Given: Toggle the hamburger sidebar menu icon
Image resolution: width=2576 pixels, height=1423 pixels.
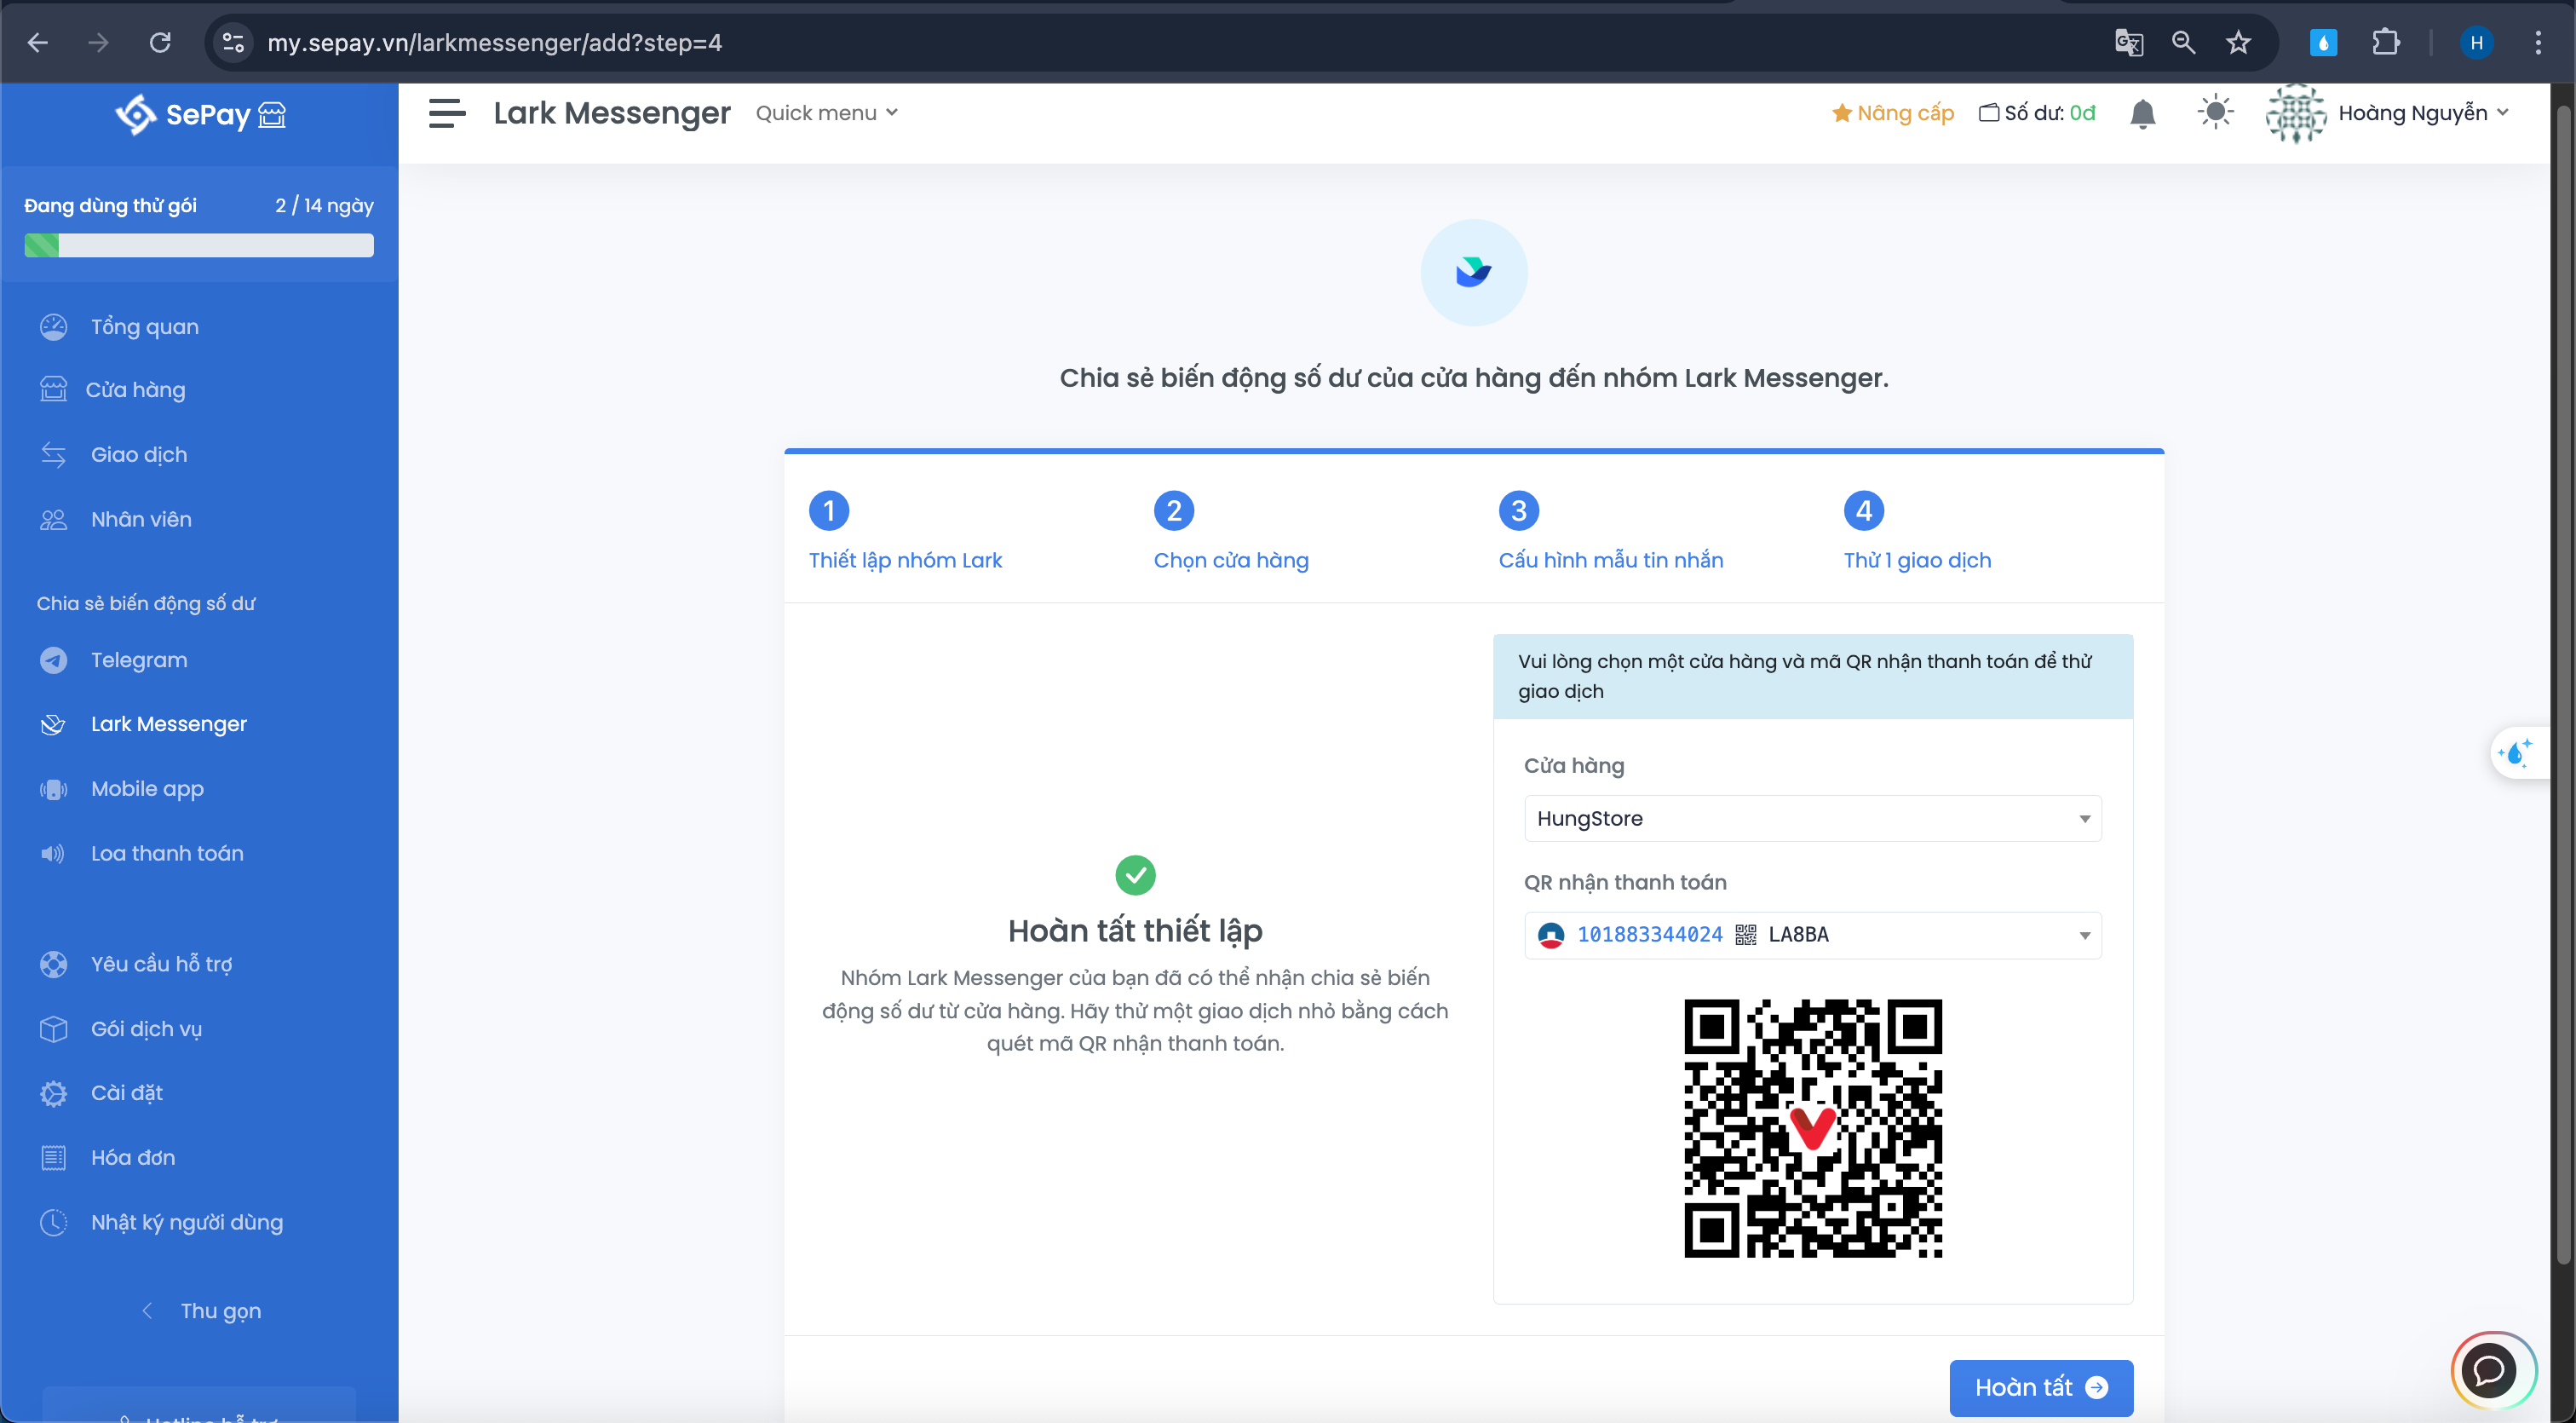Looking at the screenshot, I should tap(447, 113).
